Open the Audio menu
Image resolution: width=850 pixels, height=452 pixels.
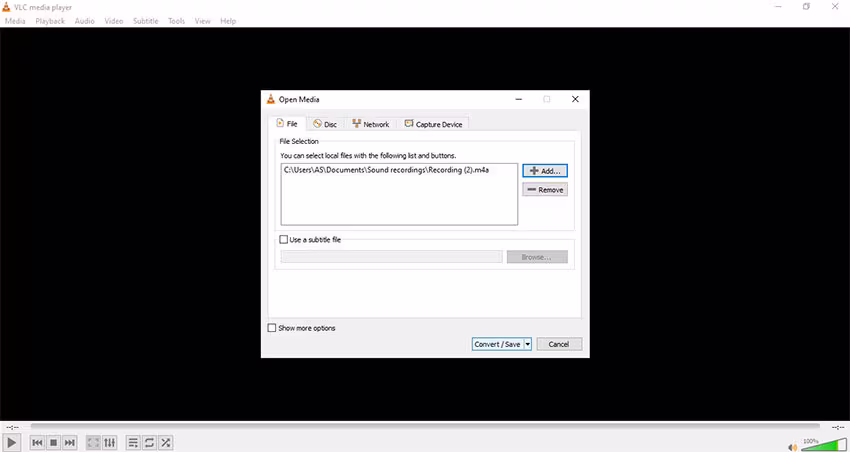click(x=85, y=21)
